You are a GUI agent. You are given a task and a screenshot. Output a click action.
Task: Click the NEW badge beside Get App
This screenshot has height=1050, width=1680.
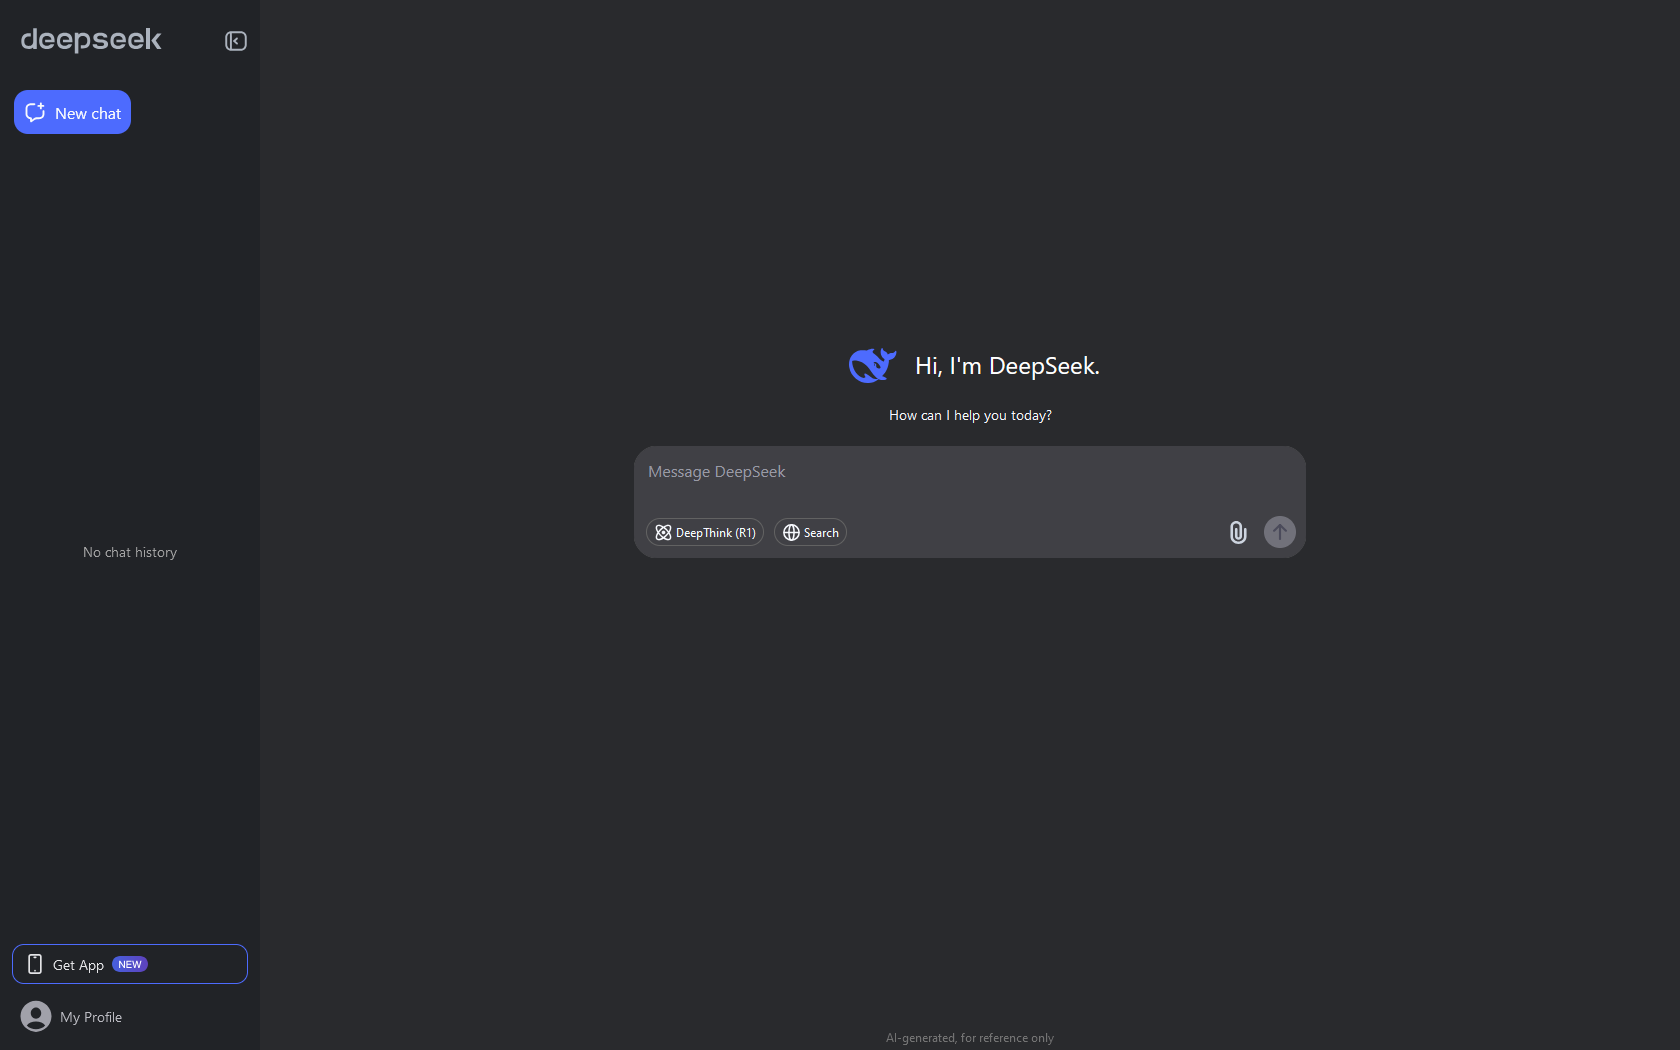pyautogui.click(x=130, y=964)
